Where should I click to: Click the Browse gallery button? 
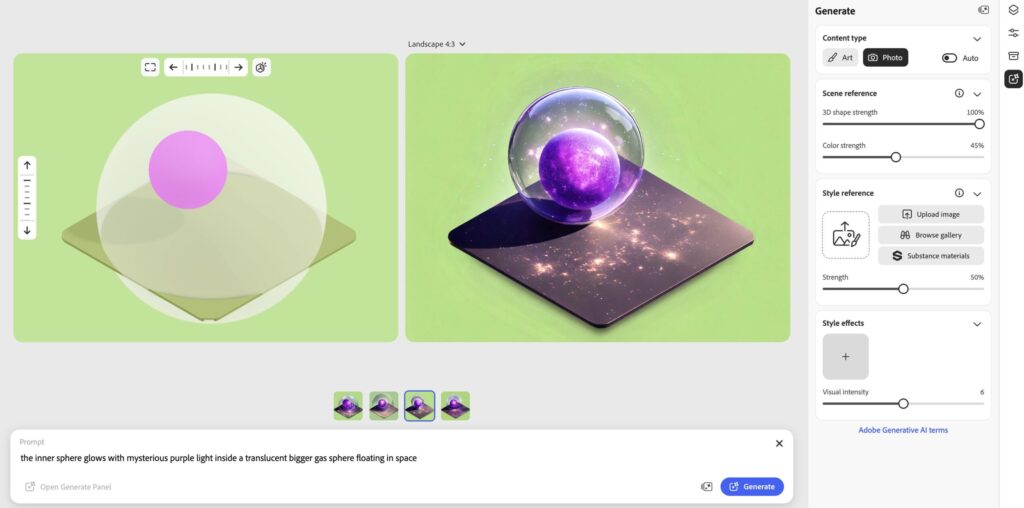(931, 235)
